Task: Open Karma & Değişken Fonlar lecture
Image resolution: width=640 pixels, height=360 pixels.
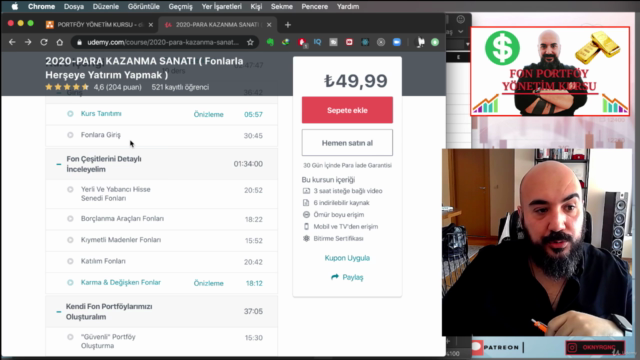Action: tap(121, 282)
